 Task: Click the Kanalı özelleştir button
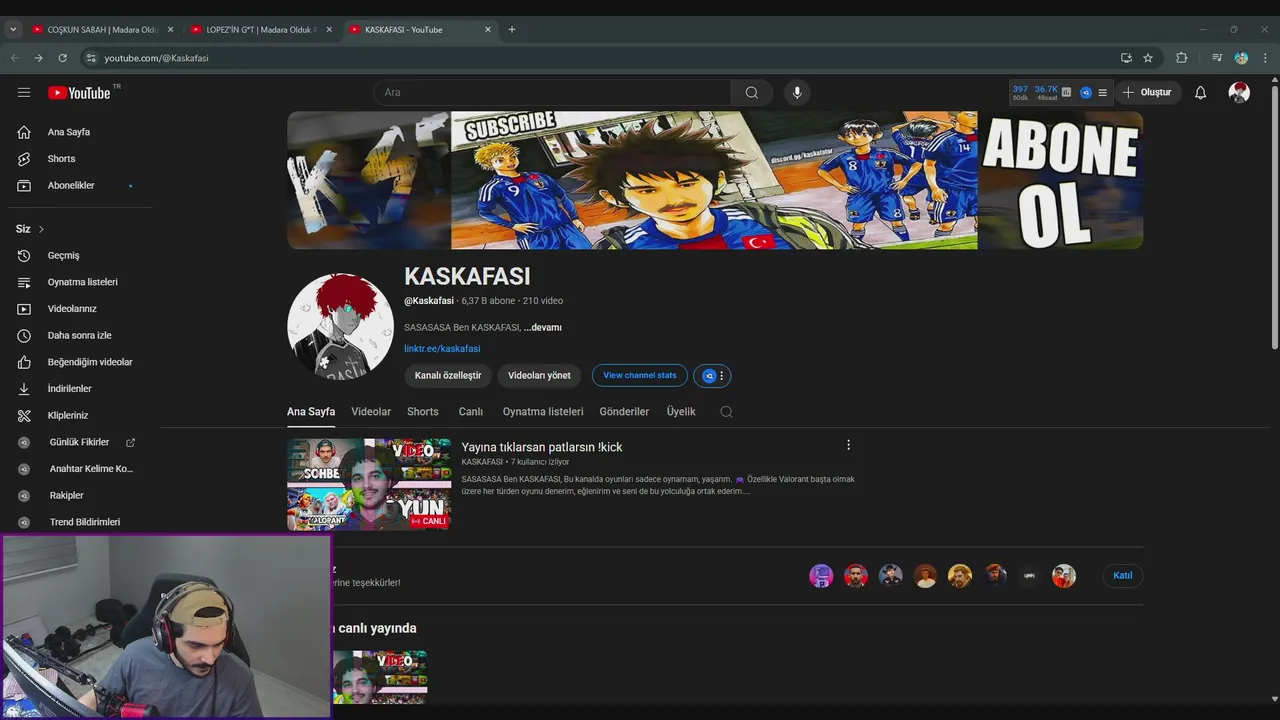[448, 375]
